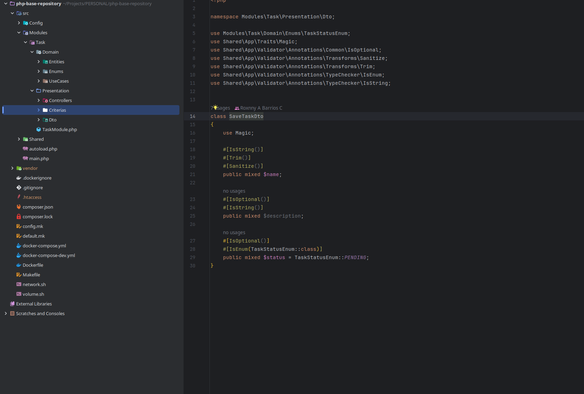
Task: Click the docker-compose.yml file icon
Action: tap(19, 246)
